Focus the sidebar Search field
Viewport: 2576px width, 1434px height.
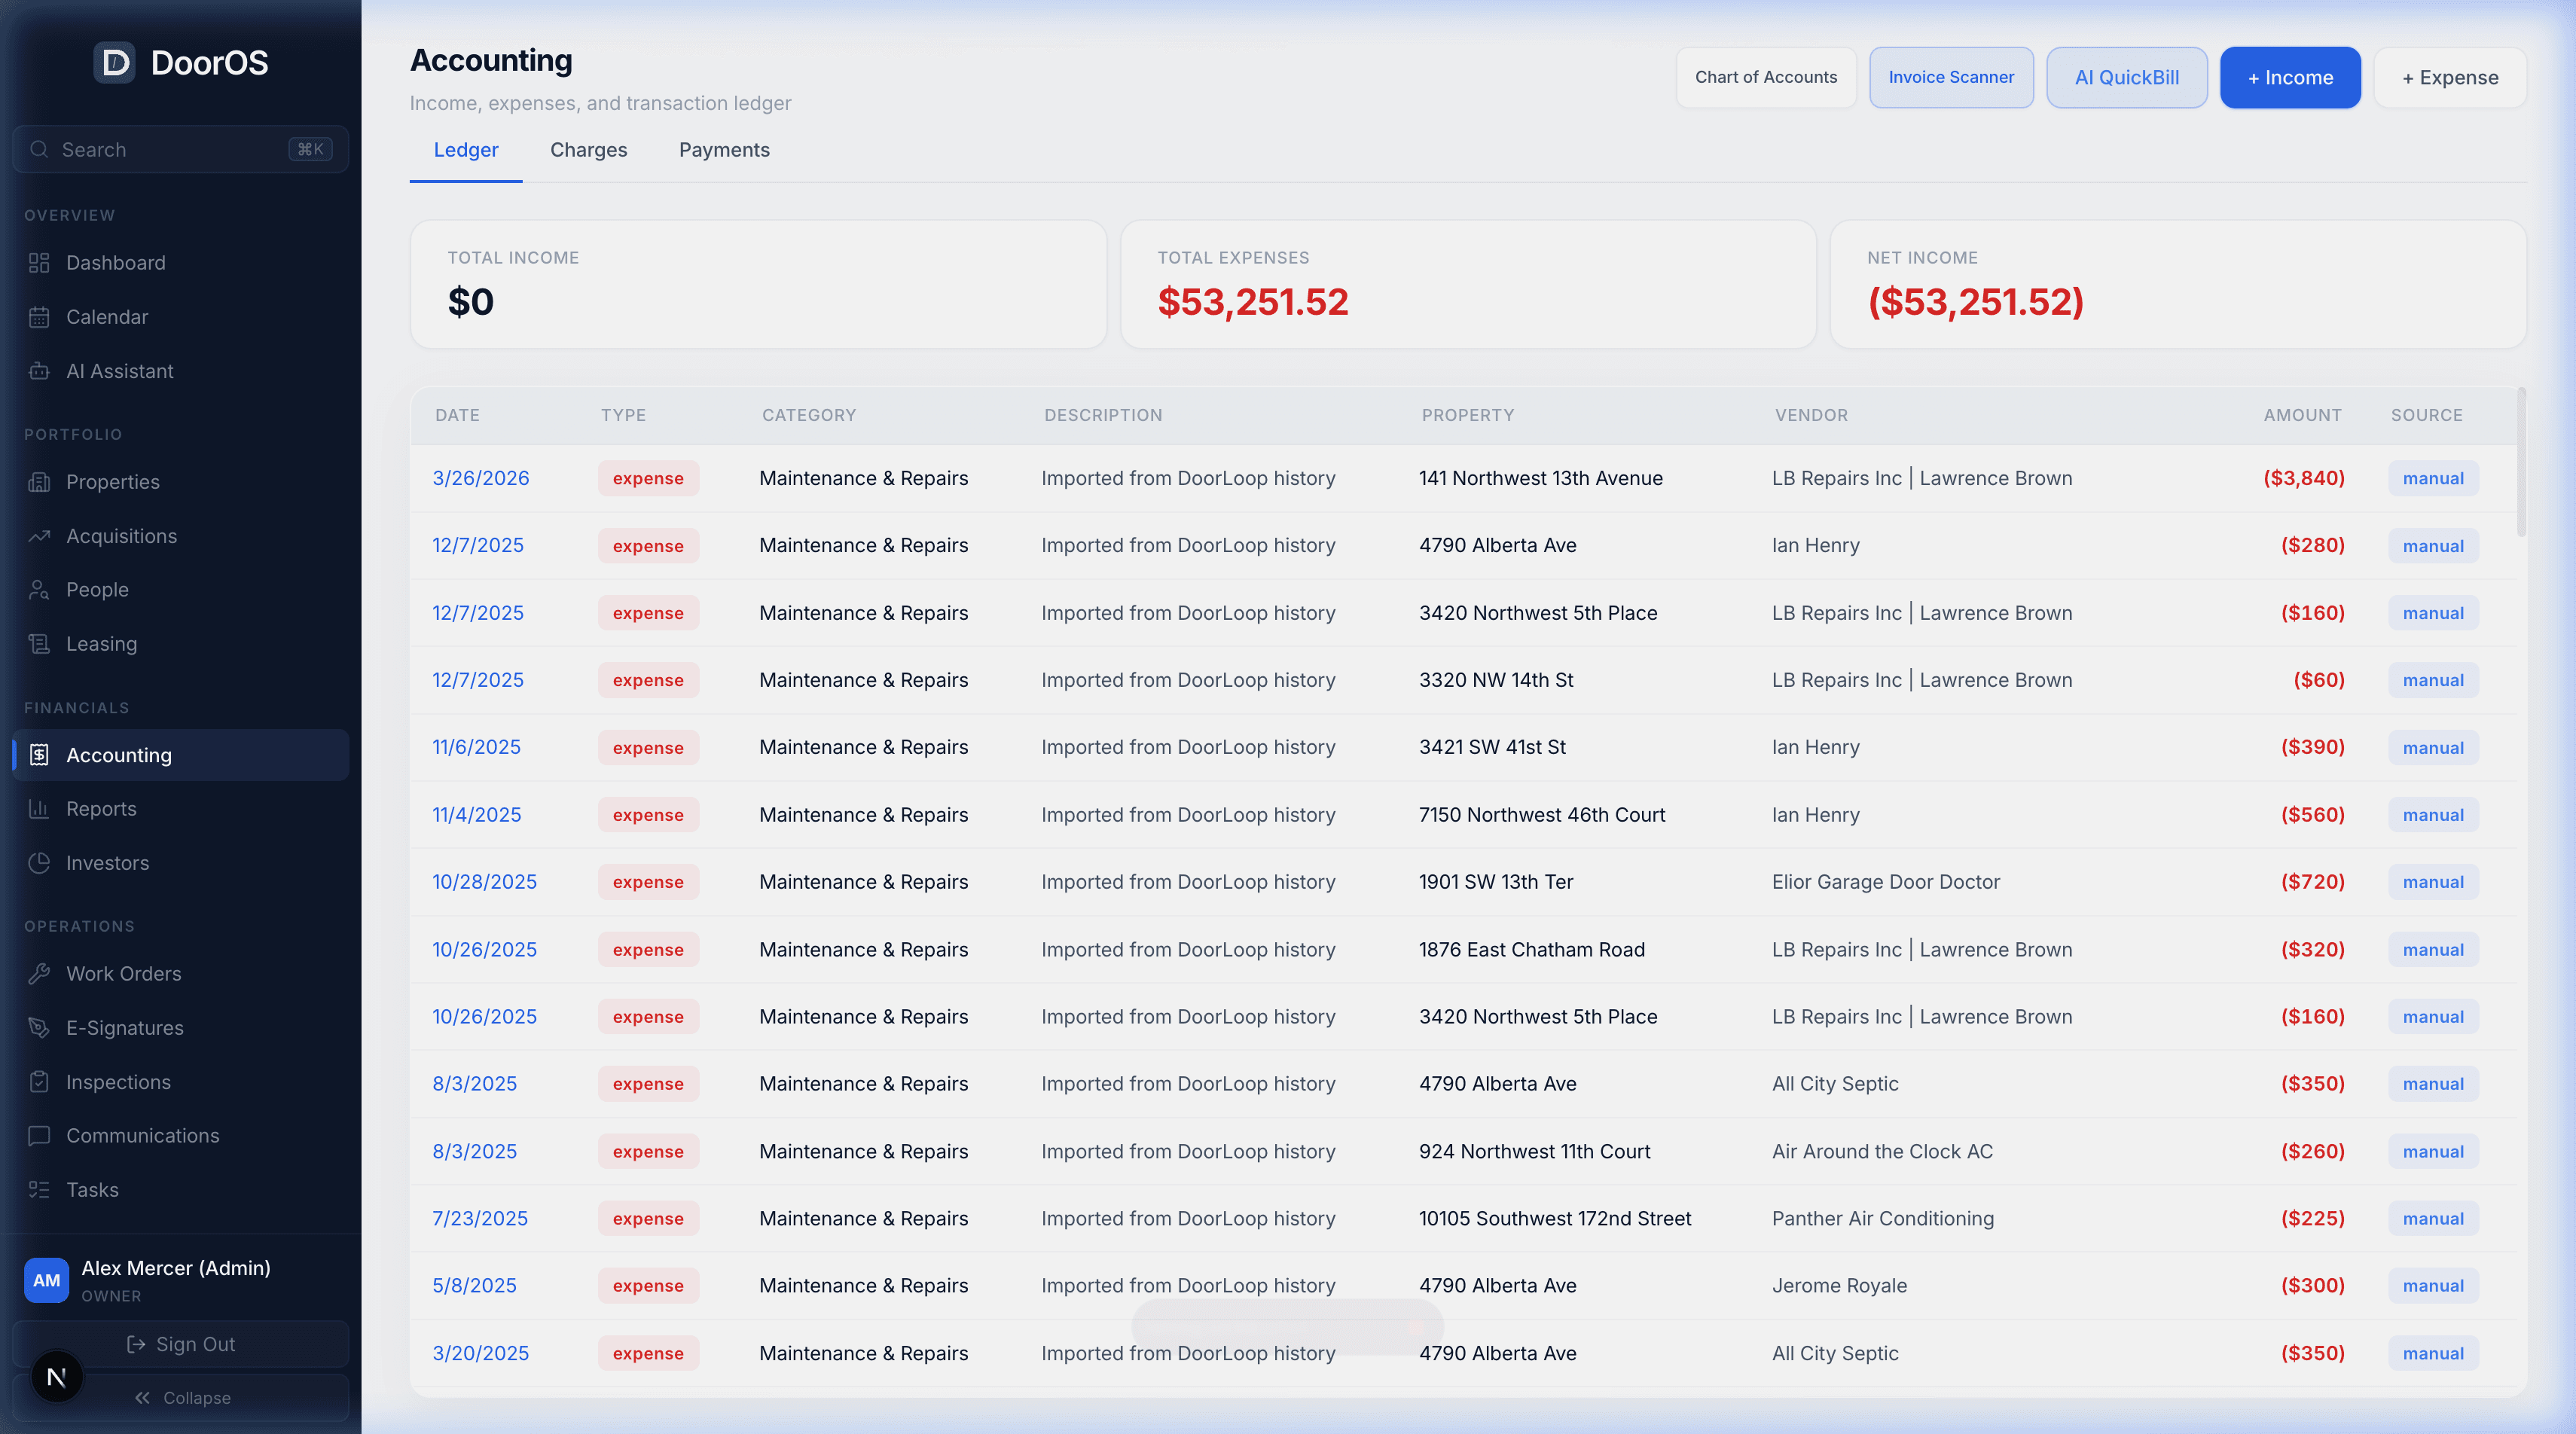pos(180,150)
